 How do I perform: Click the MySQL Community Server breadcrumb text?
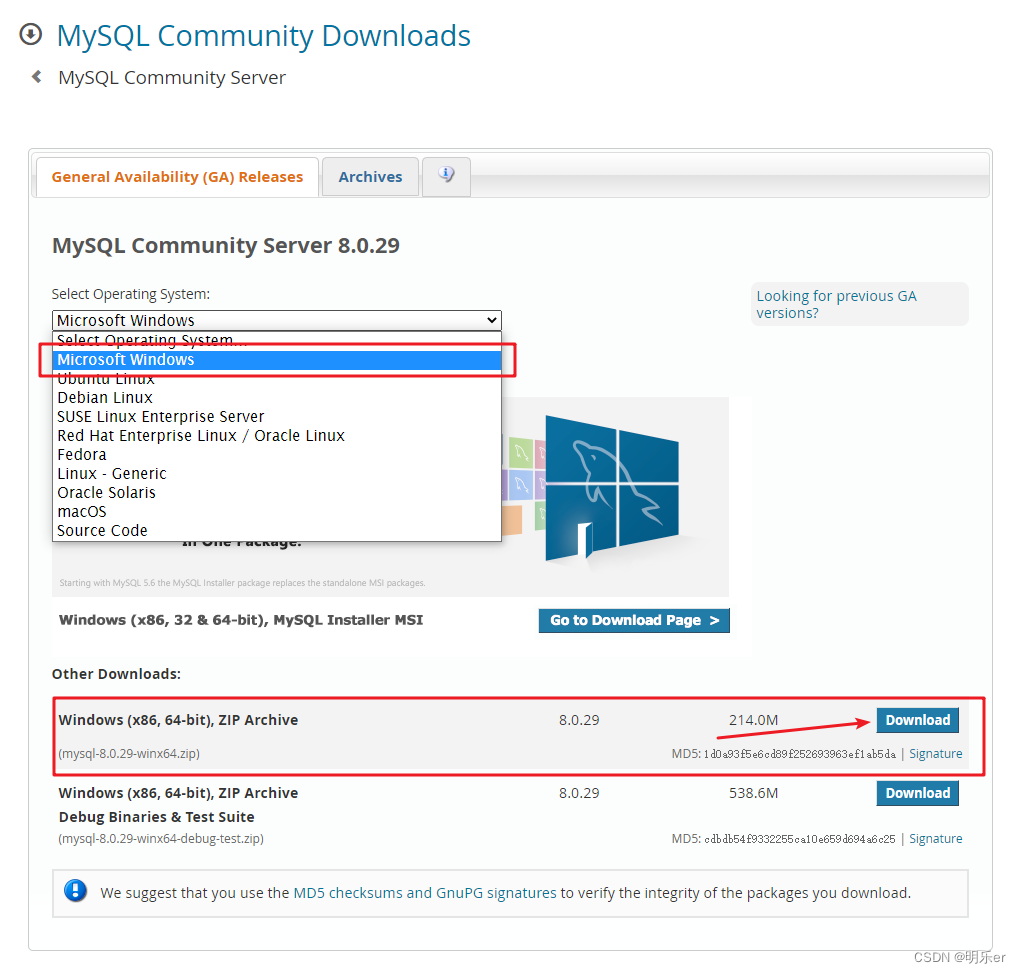(x=172, y=78)
